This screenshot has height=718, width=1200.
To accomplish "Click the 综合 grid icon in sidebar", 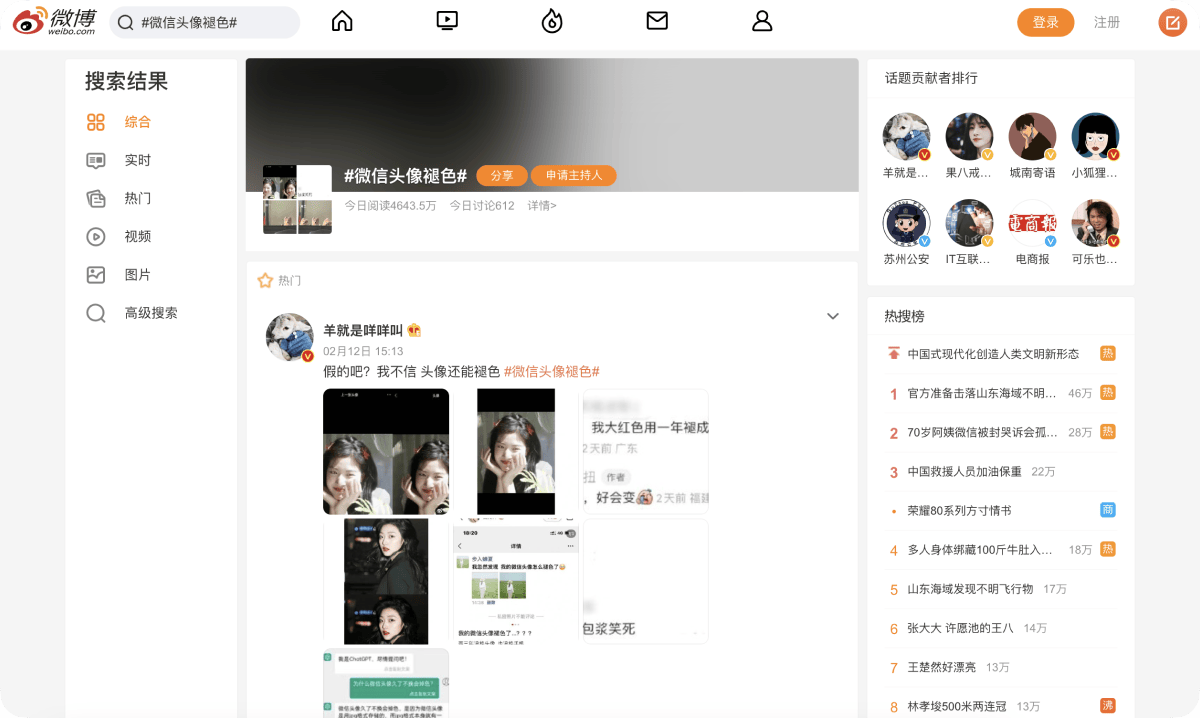I will click(x=96, y=122).
